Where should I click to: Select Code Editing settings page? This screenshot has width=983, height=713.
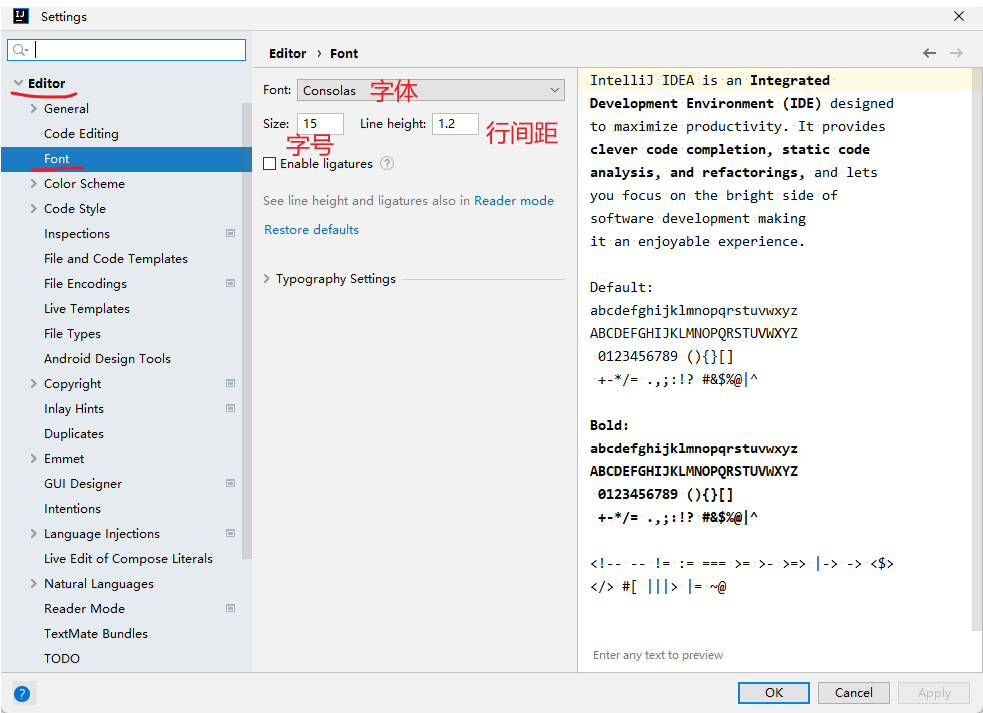(x=81, y=134)
